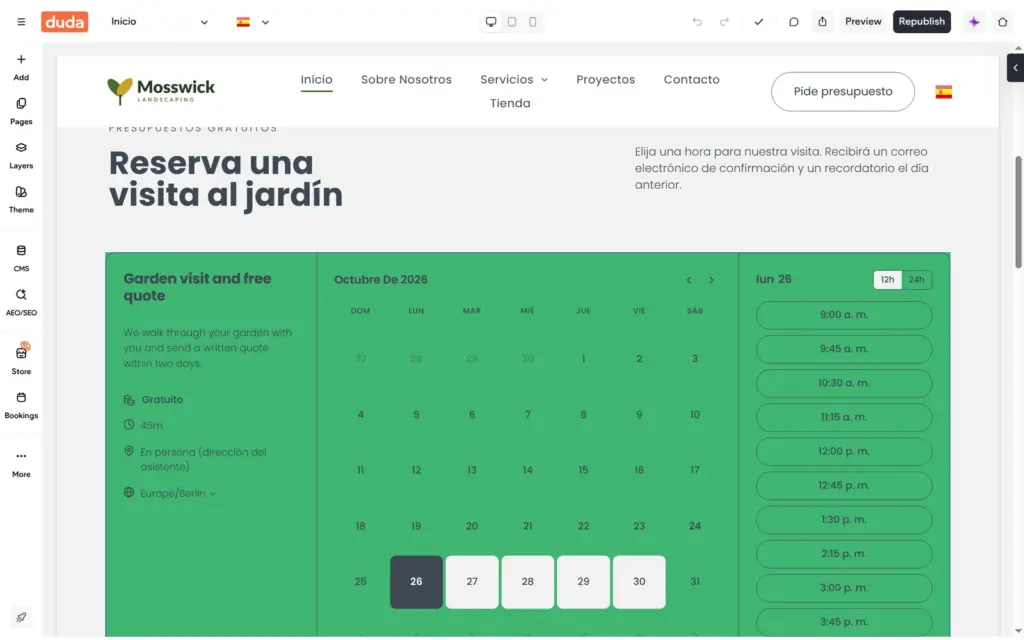Open the Add elements panel

point(21,67)
